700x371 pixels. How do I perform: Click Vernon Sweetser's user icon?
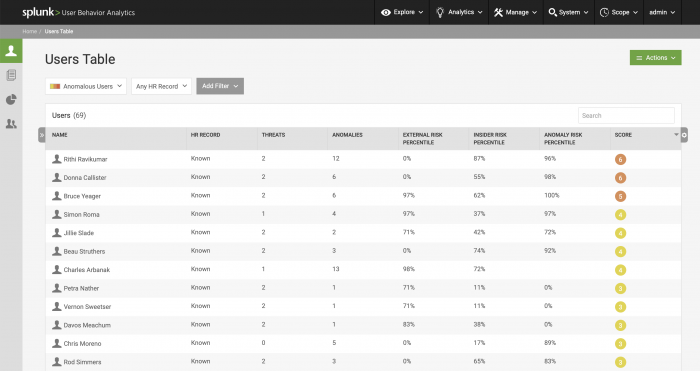pos(57,306)
